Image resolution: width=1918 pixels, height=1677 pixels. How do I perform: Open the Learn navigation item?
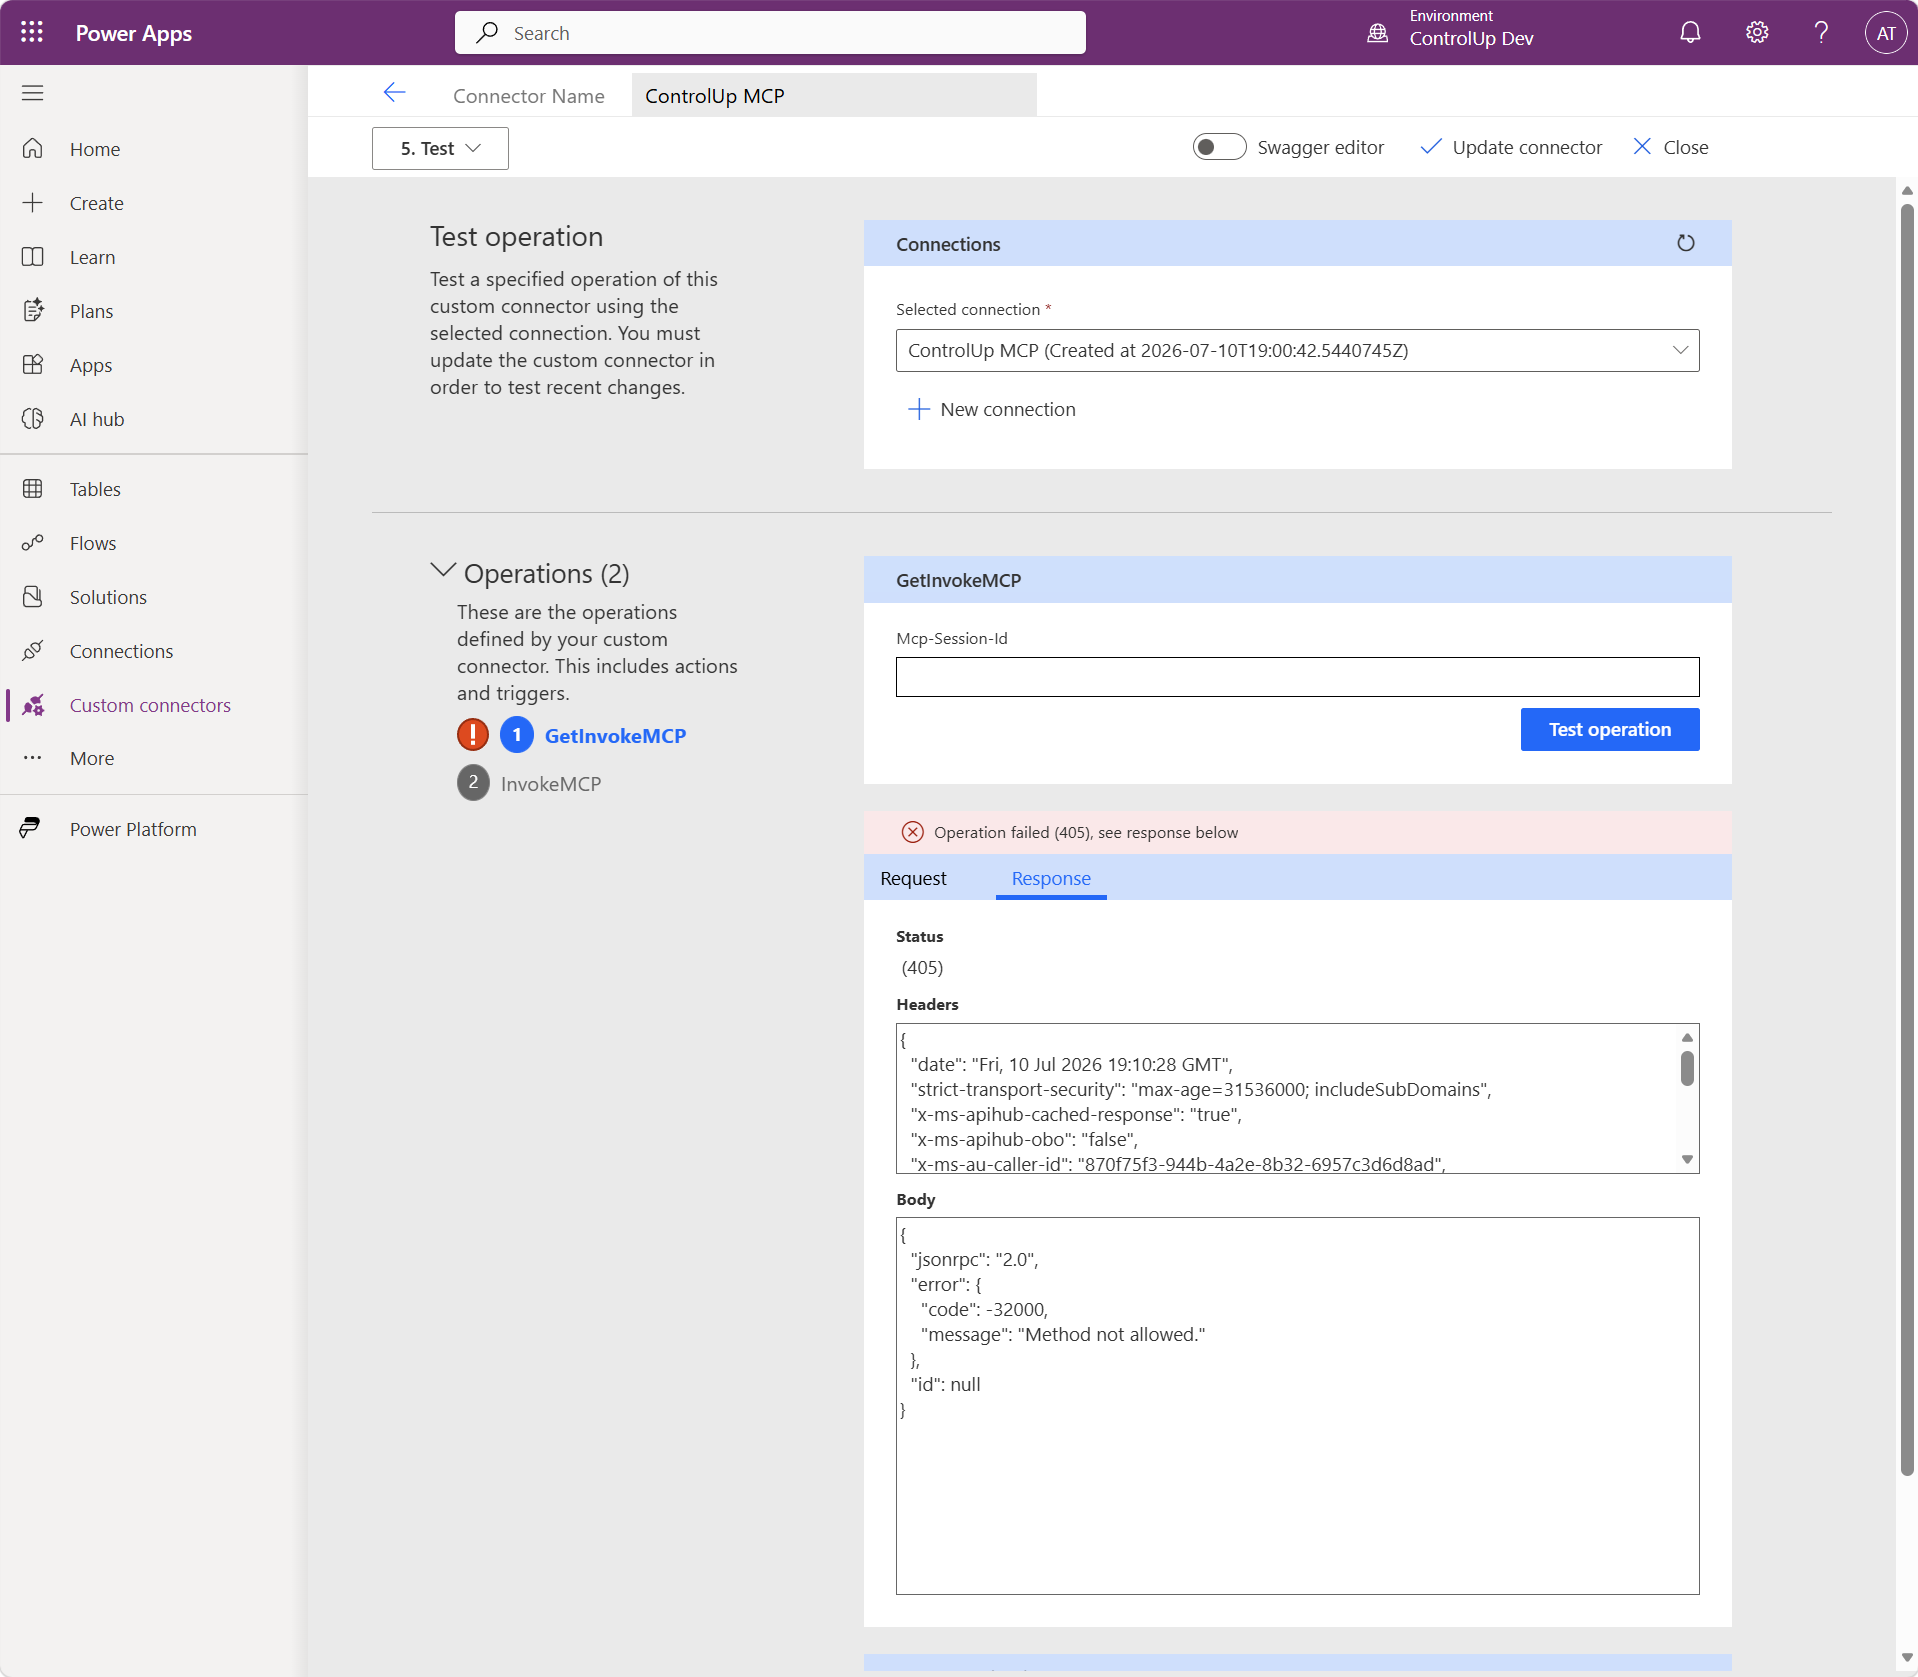click(92, 257)
